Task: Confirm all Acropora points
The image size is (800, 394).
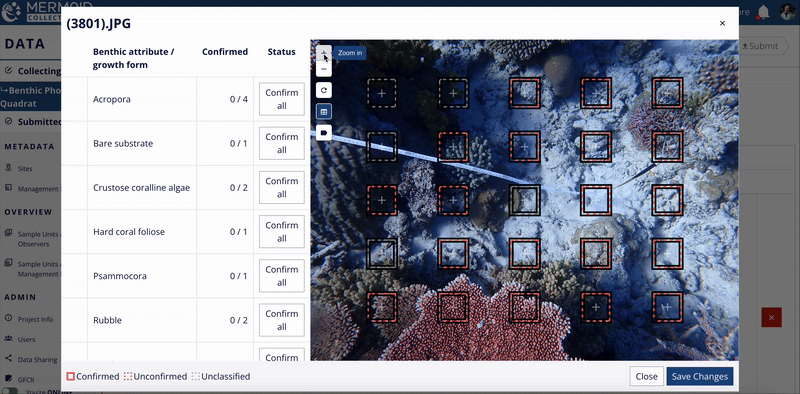Action: pos(282,99)
